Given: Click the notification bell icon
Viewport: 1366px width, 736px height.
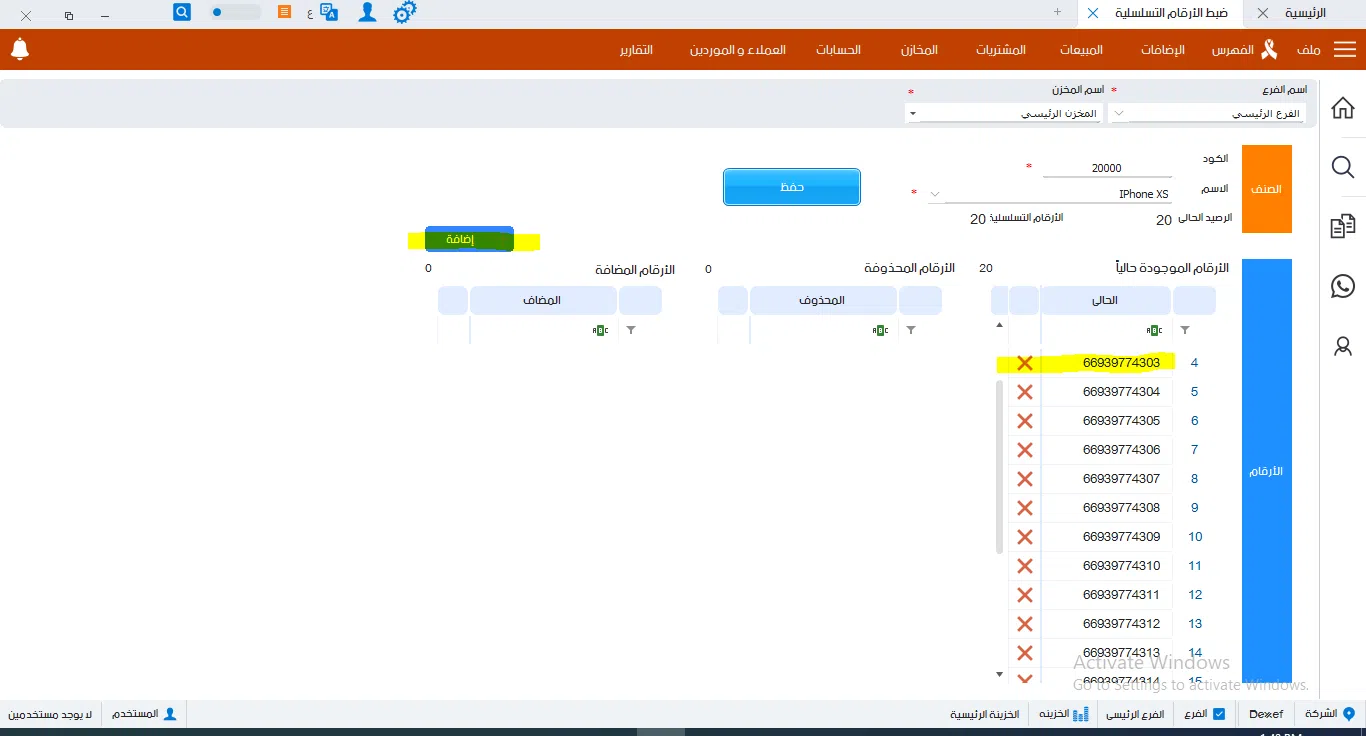Looking at the screenshot, I should tap(19, 49).
